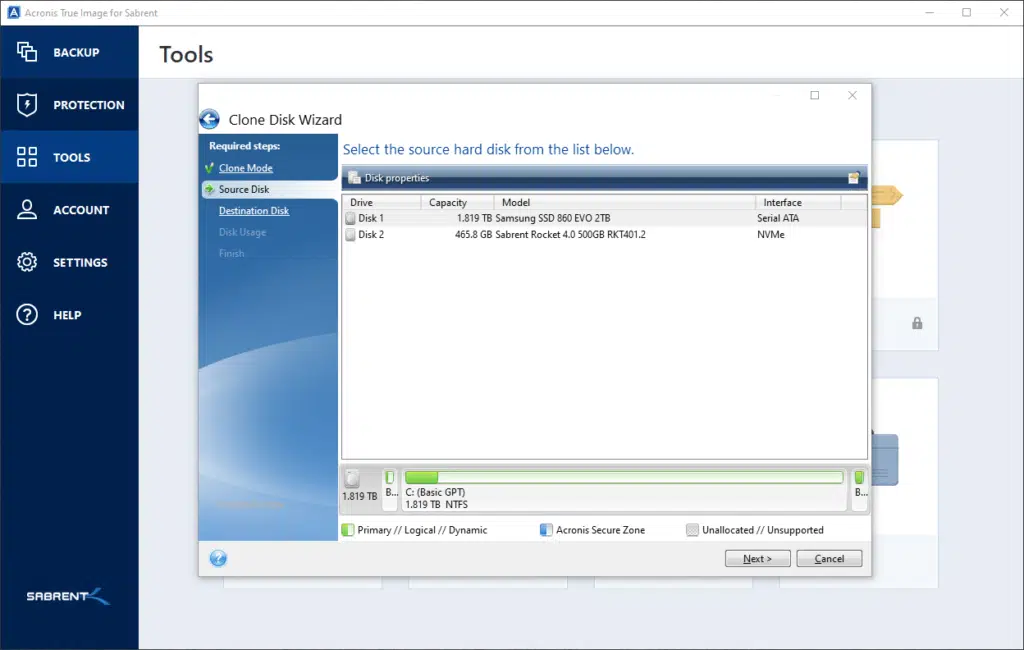Viewport: 1024px width, 650px height.
Task: Open the Settings gear icon
Action: (x=27, y=262)
